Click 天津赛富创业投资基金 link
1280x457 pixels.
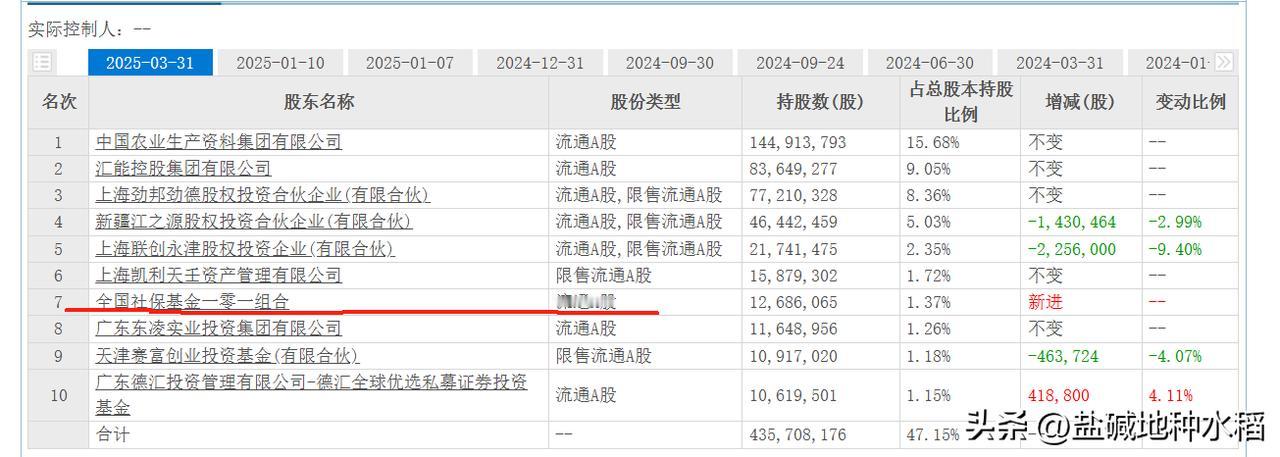click(x=227, y=354)
